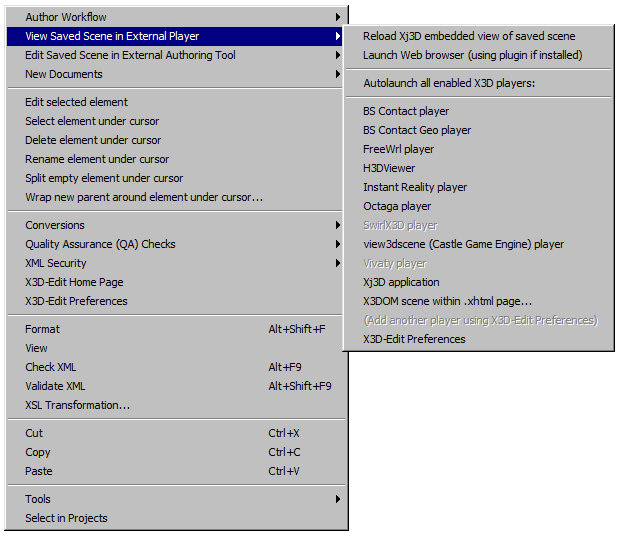
Task: Open scene in FreeWrl player
Action: point(398,149)
